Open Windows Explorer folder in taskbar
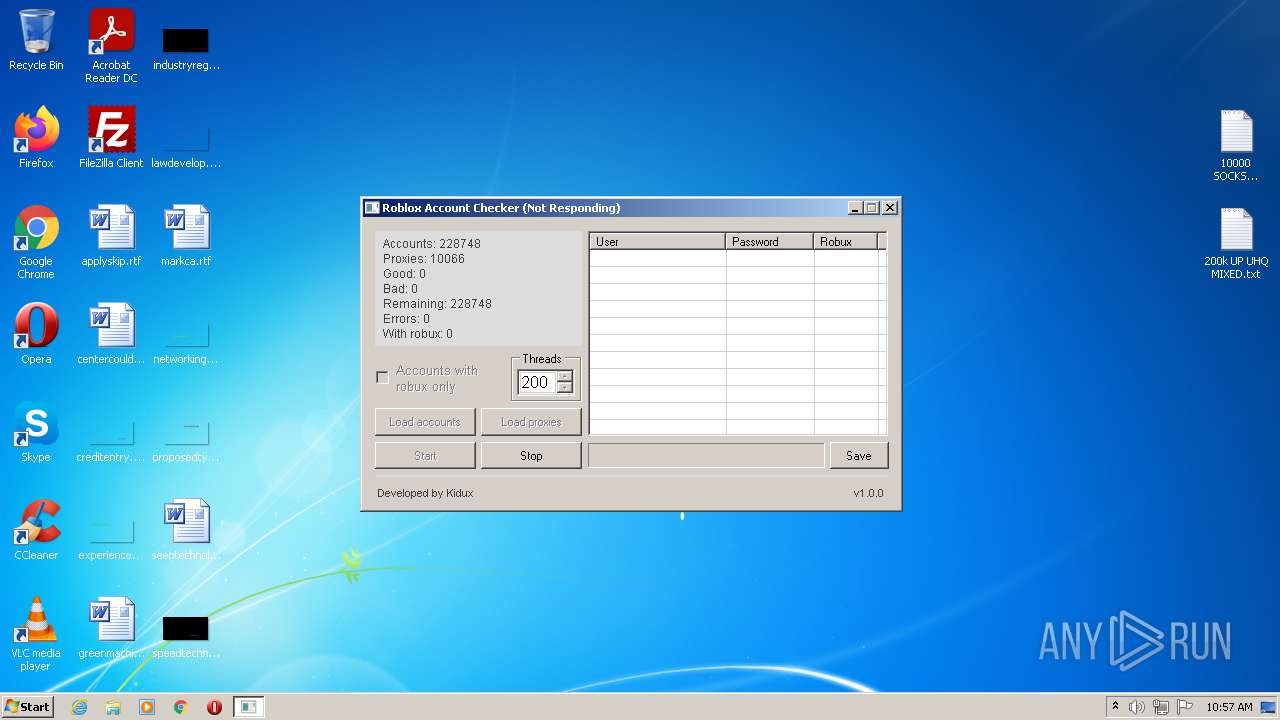 coord(113,707)
